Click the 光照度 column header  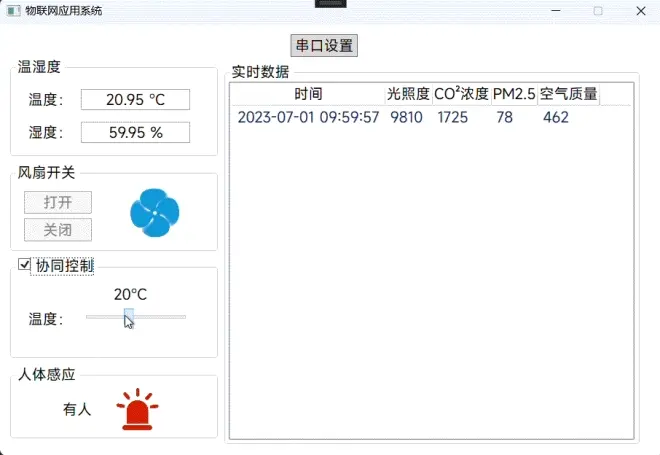408,94
